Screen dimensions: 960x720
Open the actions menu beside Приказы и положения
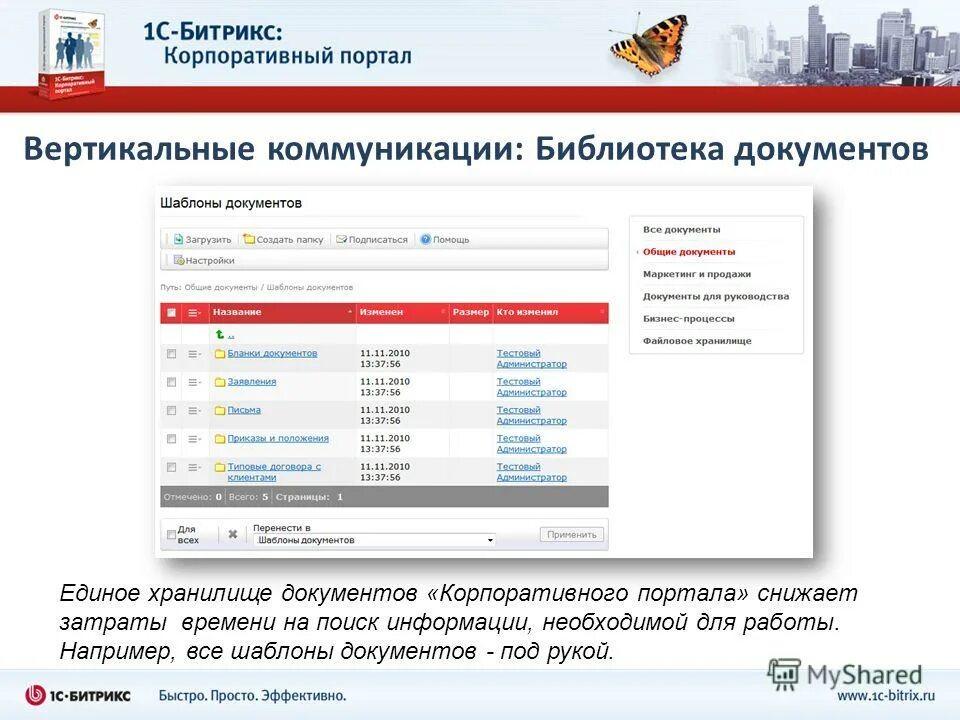point(193,438)
